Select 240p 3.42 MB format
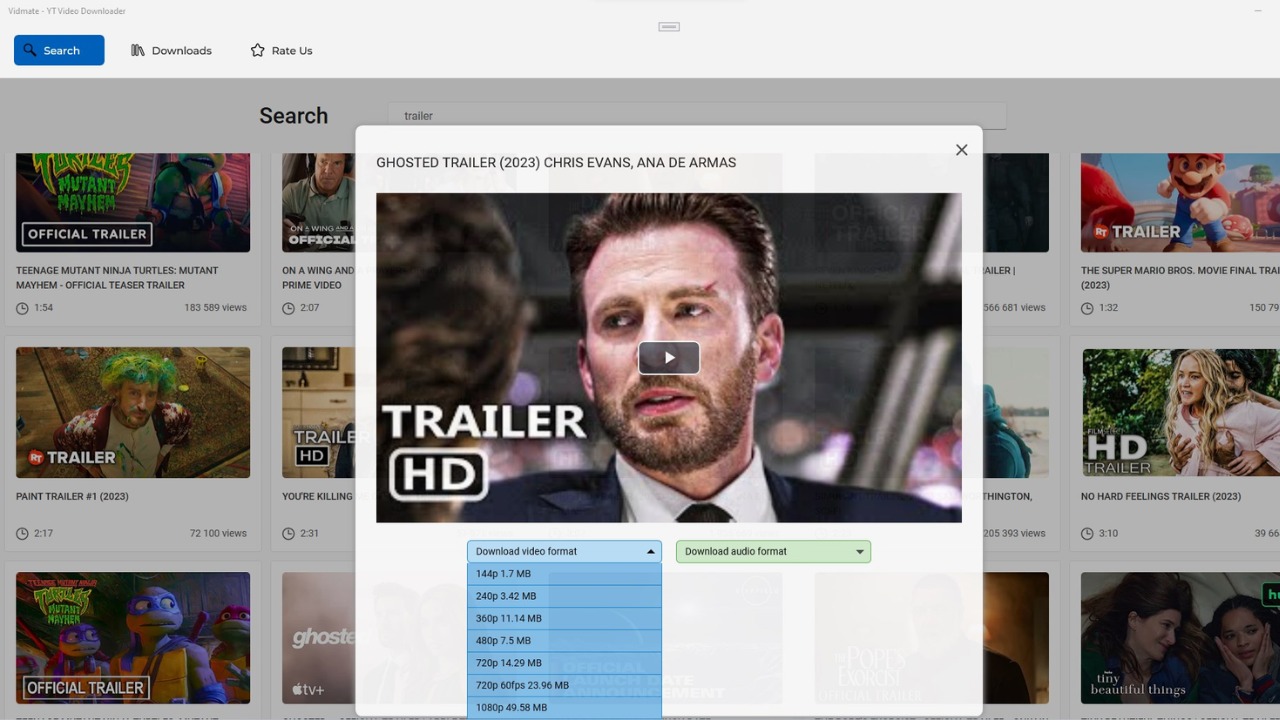This screenshot has height=720, width=1280. point(564,596)
